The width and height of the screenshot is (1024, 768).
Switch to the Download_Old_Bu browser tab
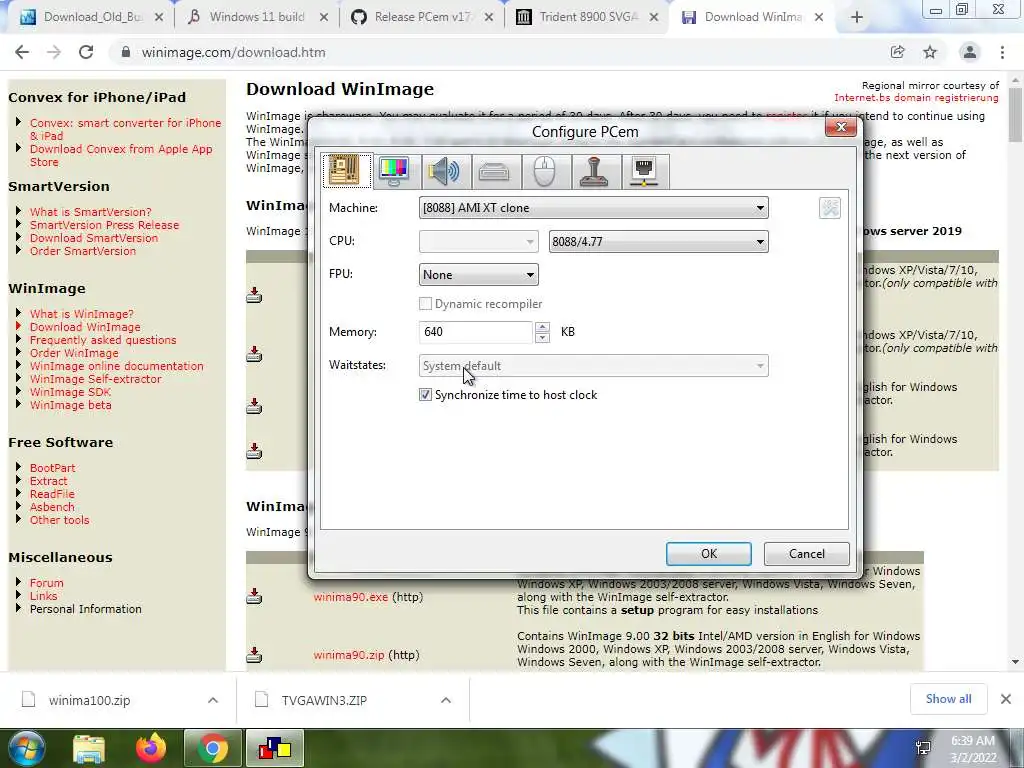(x=91, y=17)
